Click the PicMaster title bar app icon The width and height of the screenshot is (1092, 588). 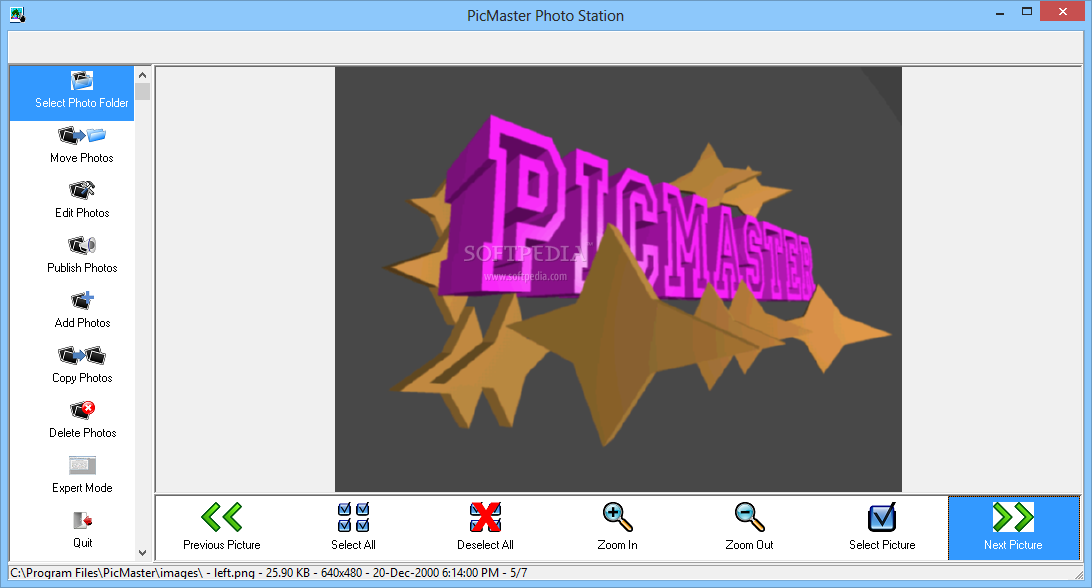(17, 15)
